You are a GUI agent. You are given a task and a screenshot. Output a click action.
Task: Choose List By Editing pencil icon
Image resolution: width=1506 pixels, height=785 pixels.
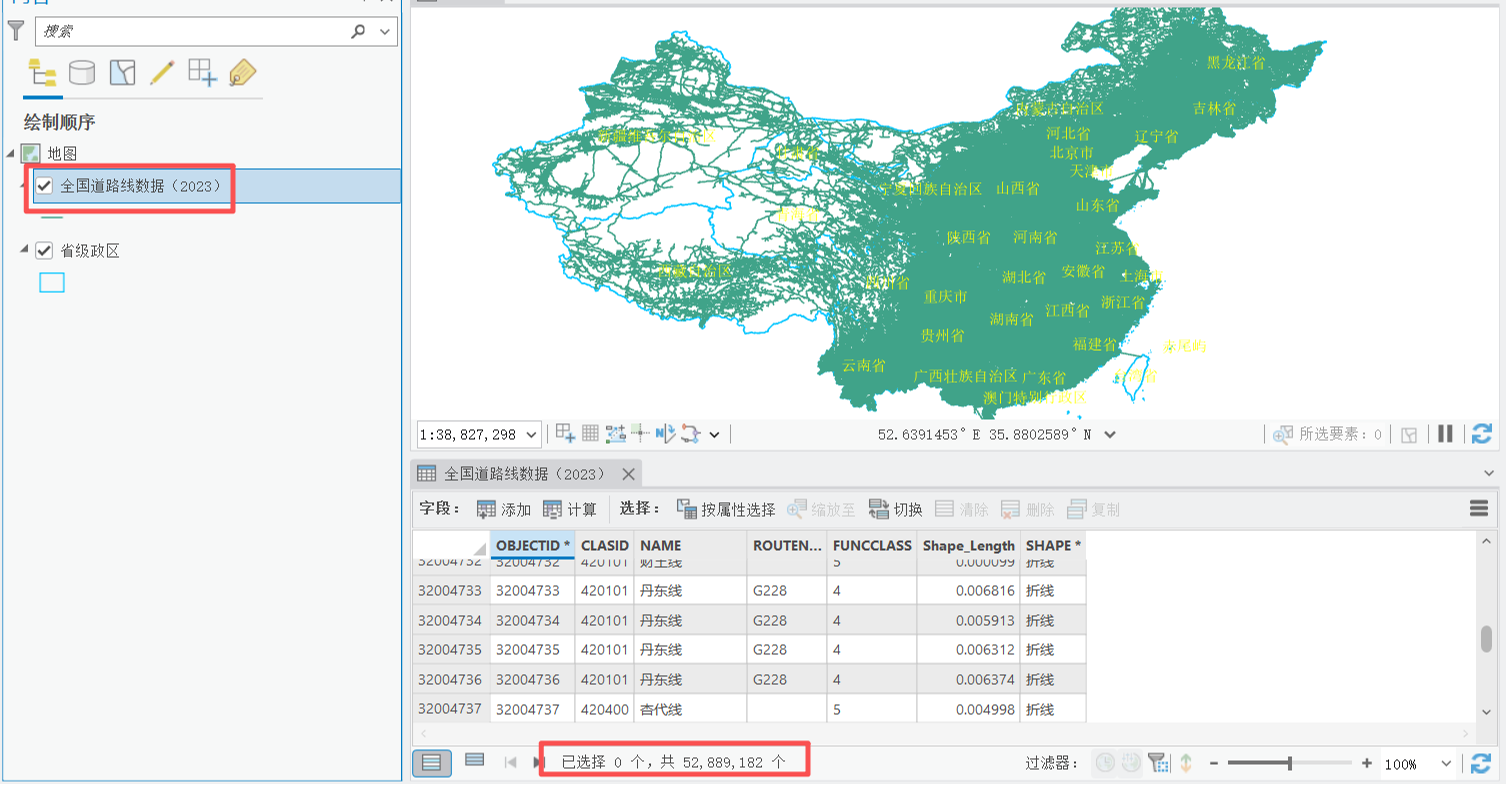click(x=162, y=73)
